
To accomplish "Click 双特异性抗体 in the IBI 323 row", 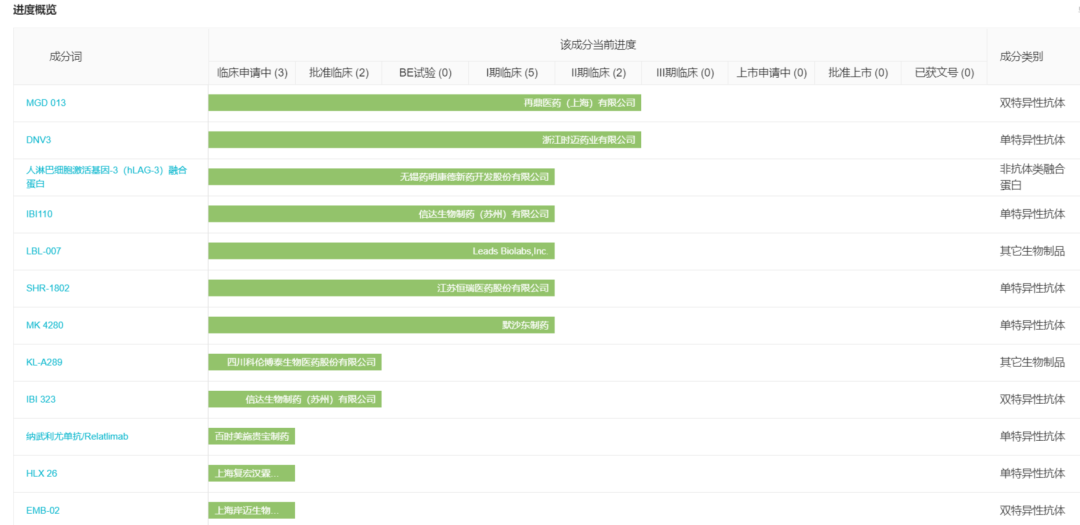I will click(1032, 400).
